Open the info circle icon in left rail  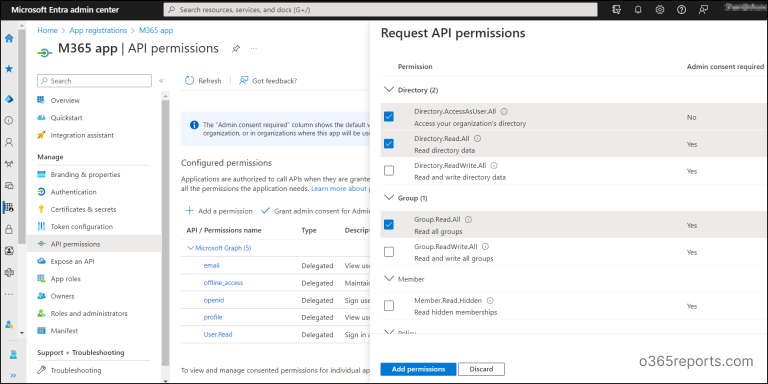[9, 120]
